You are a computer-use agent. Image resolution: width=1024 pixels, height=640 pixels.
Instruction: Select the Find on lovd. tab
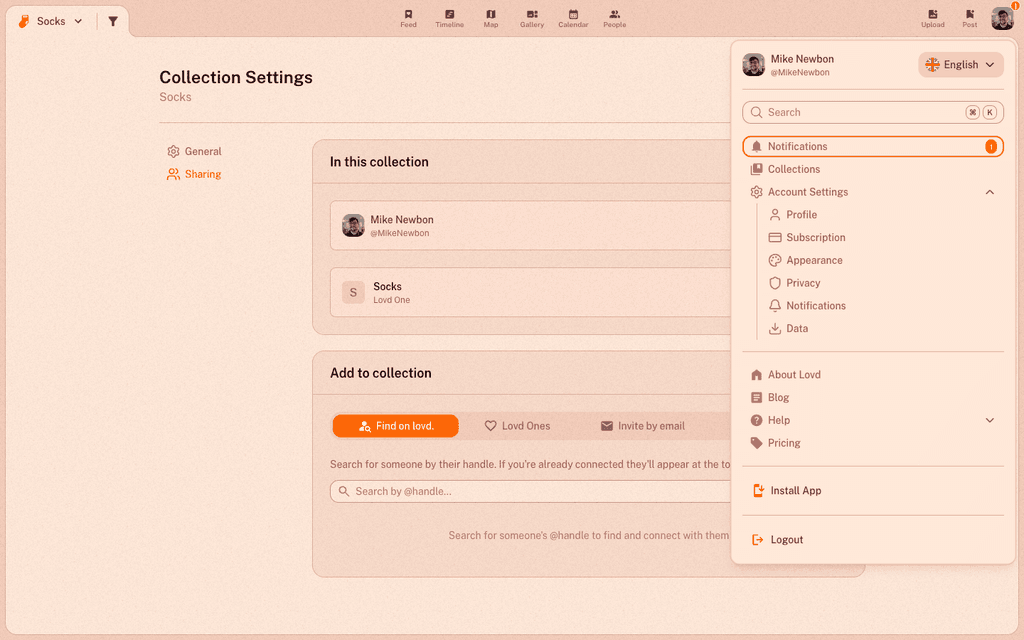click(396, 426)
